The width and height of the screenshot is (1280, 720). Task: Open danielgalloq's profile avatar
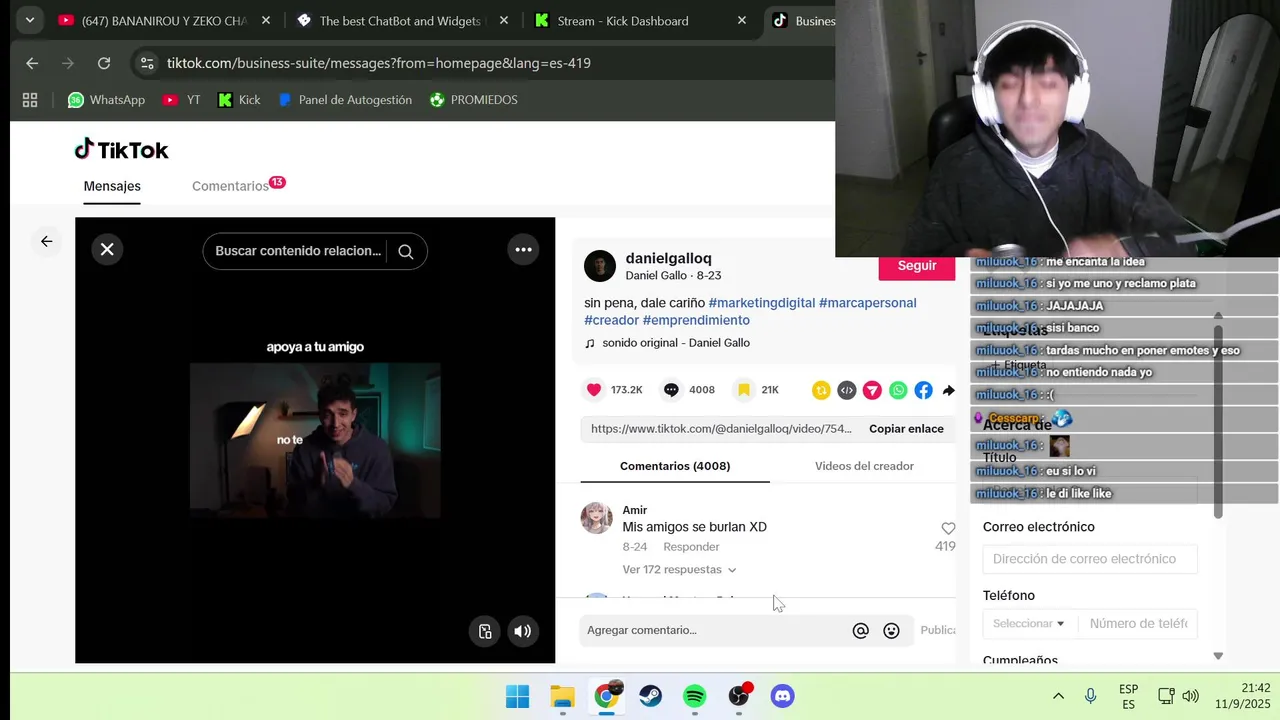(600, 266)
